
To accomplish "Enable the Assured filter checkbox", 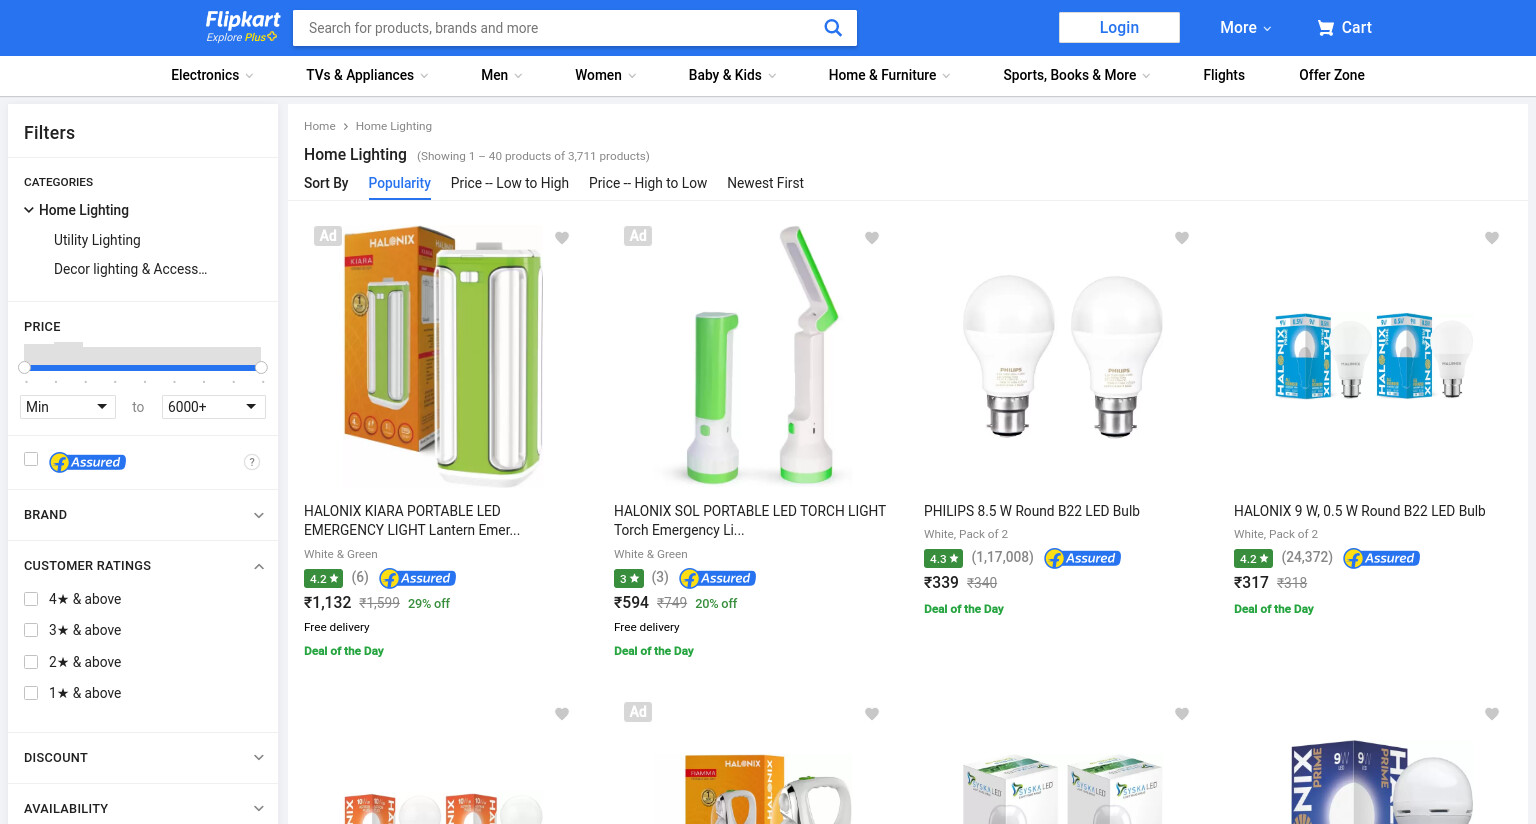I will pos(31,459).
